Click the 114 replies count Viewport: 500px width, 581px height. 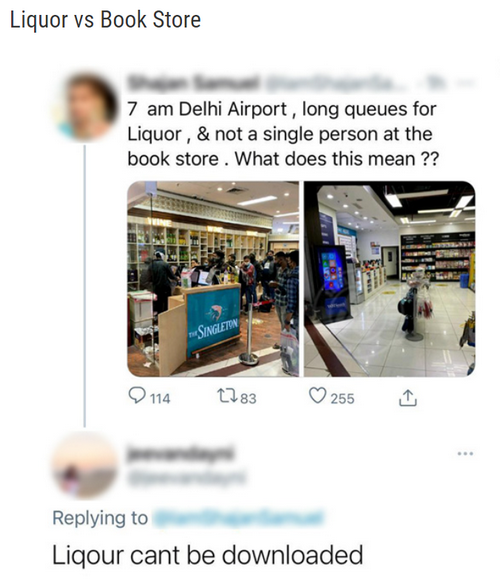[x=160, y=399]
